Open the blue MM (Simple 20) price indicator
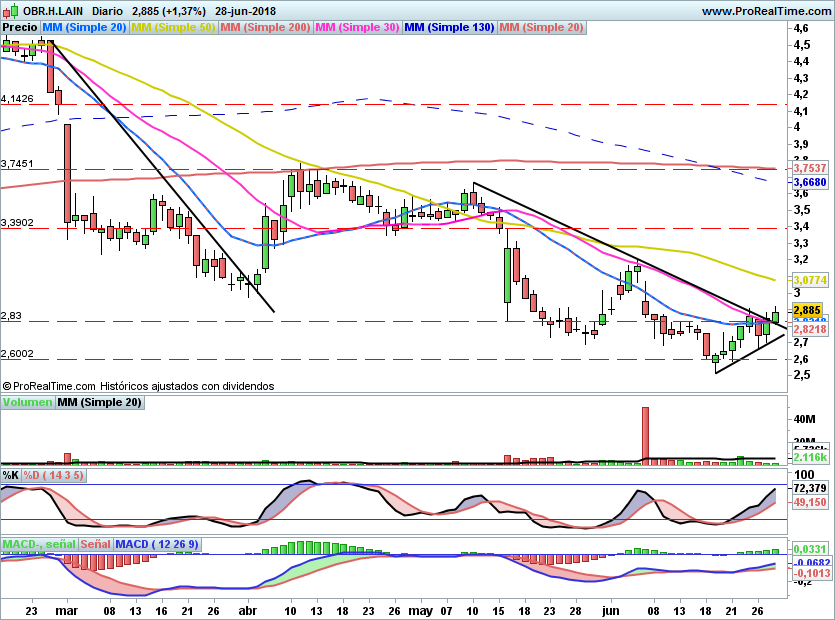Image resolution: width=835 pixels, height=620 pixels. point(85,27)
